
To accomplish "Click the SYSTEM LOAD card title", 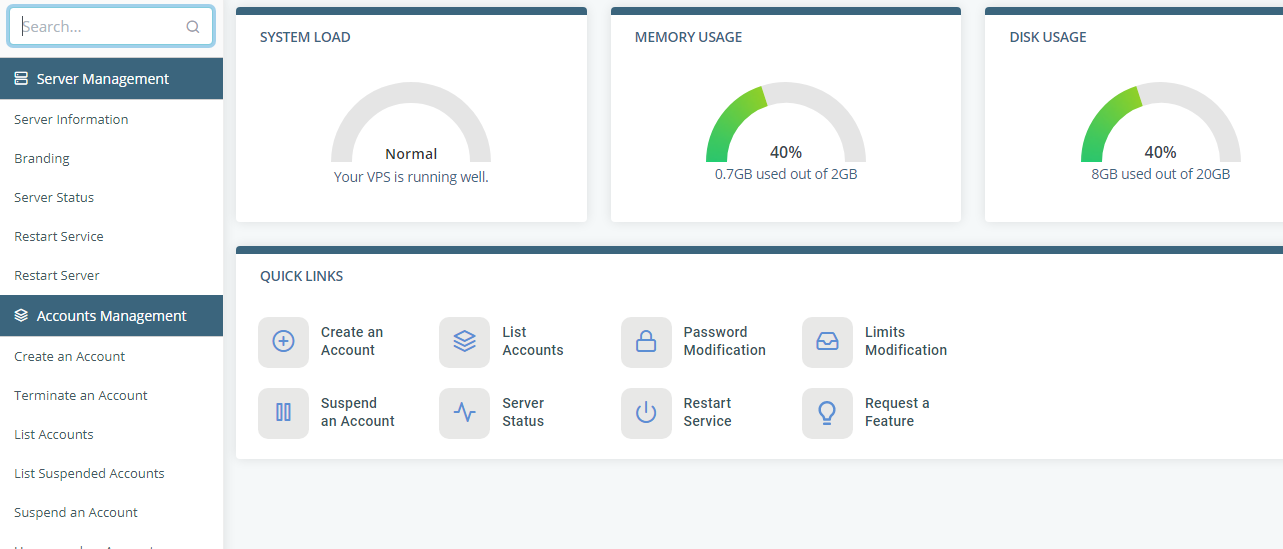I will point(305,37).
